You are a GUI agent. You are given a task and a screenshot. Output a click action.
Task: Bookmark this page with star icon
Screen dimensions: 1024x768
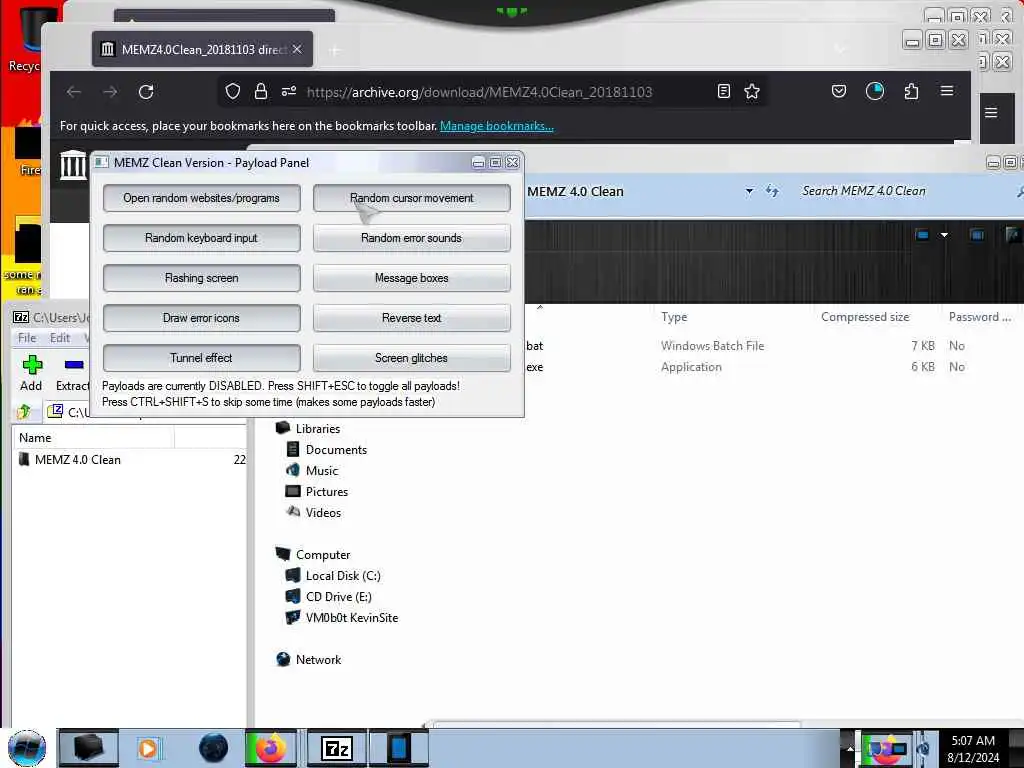point(752,91)
